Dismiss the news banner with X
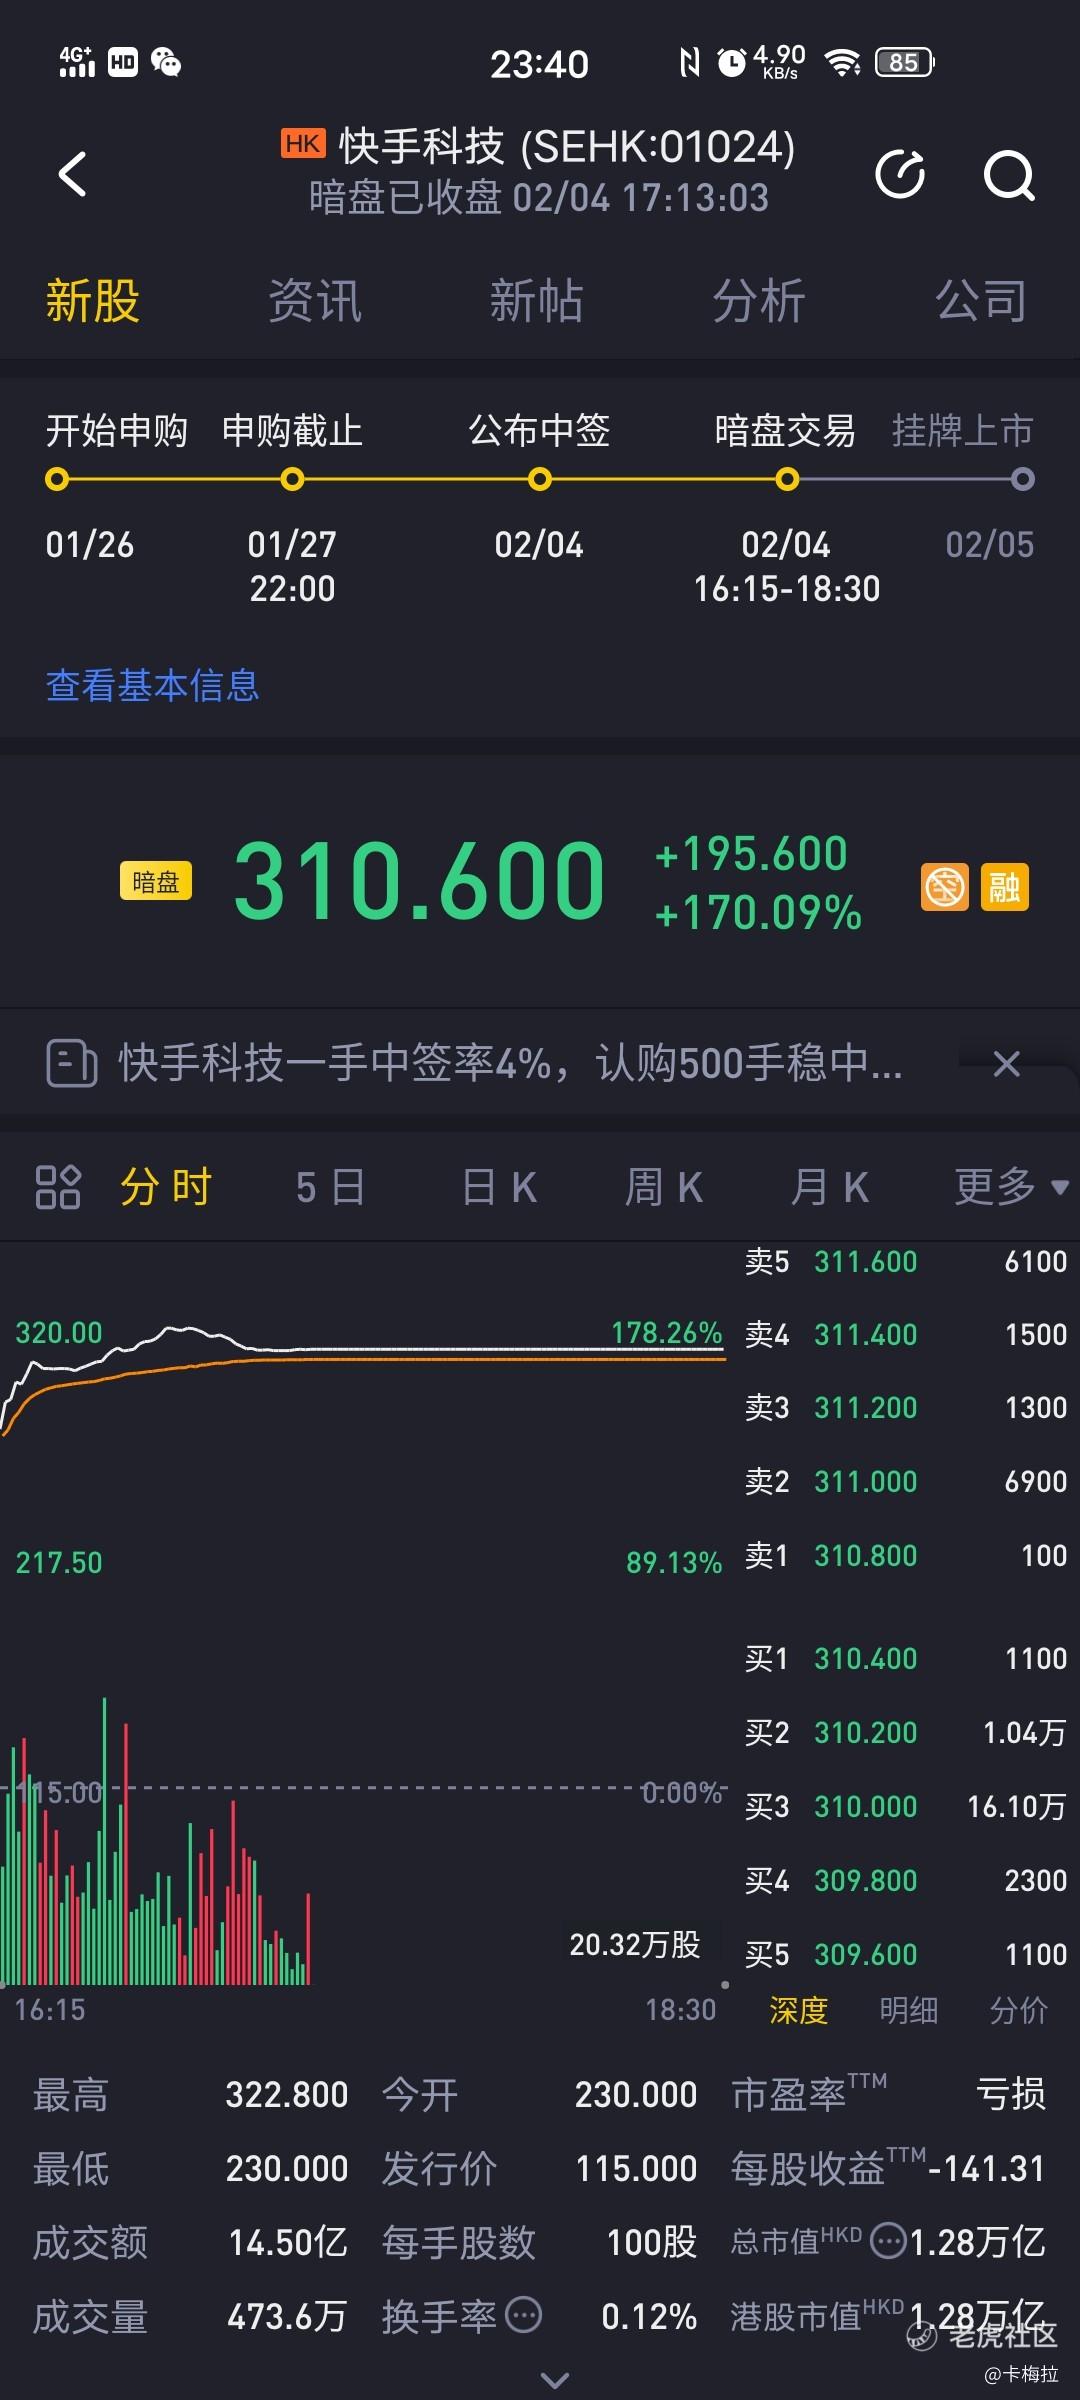This screenshot has height=2400, width=1080. [x=1007, y=1063]
